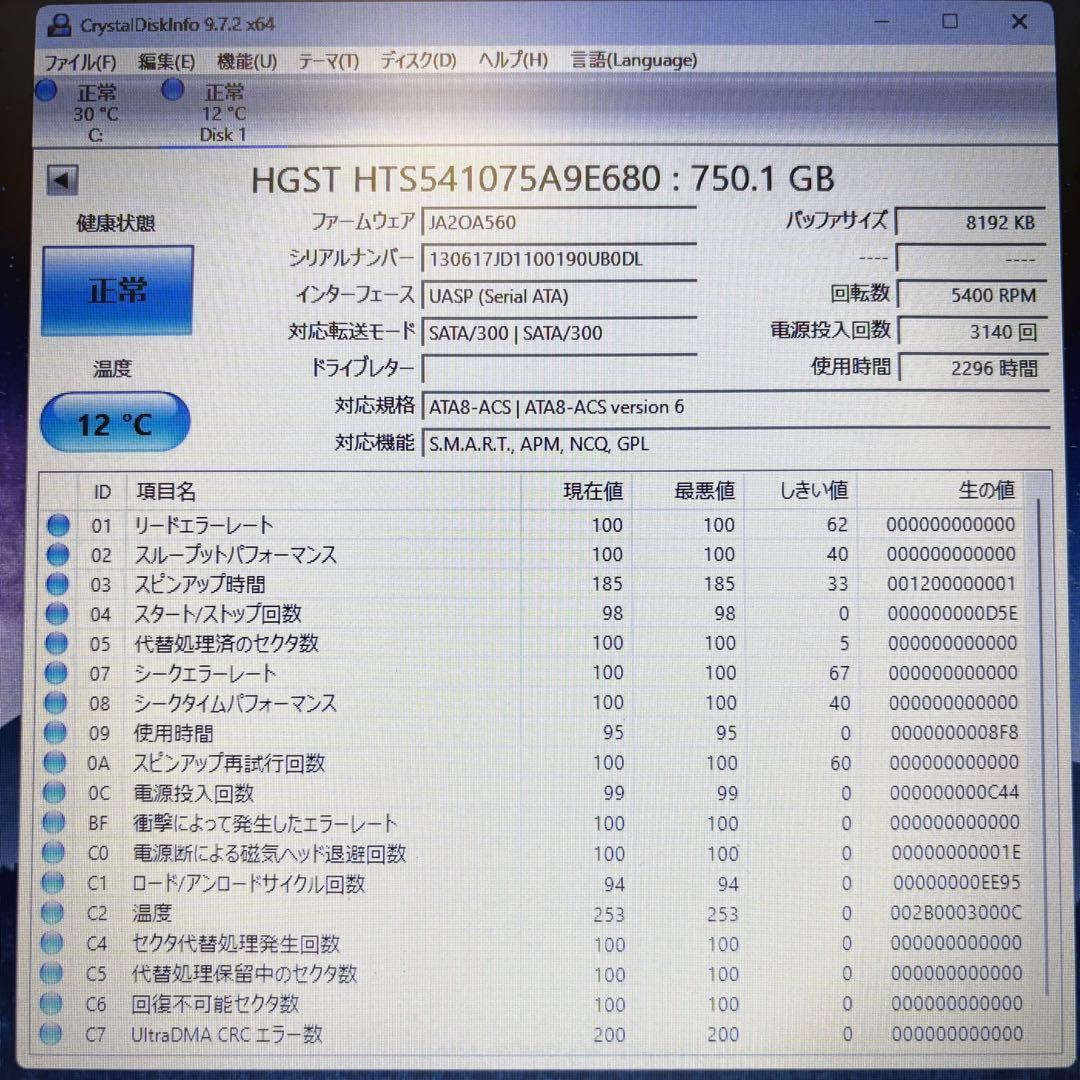Open the 言語(Language) menu
Screen dimensions: 1080x1080
point(633,60)
